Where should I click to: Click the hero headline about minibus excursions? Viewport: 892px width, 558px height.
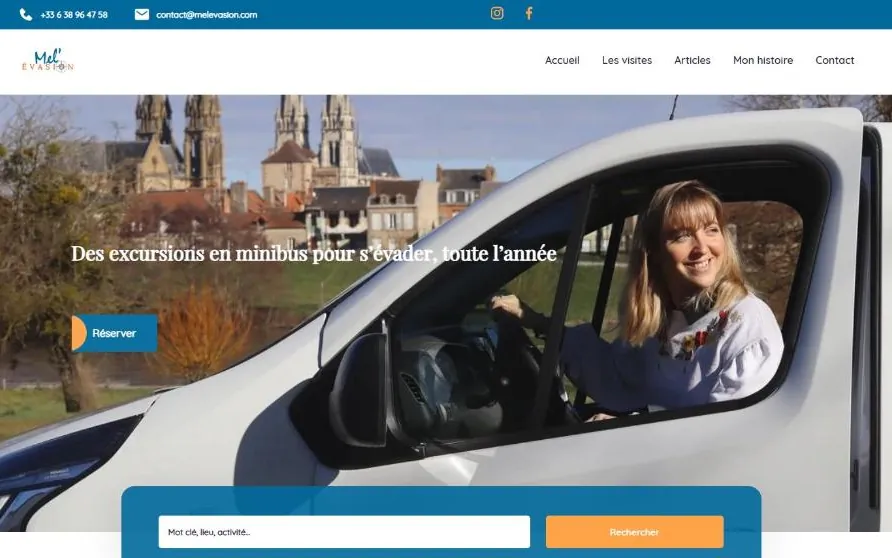coord(313,254)
